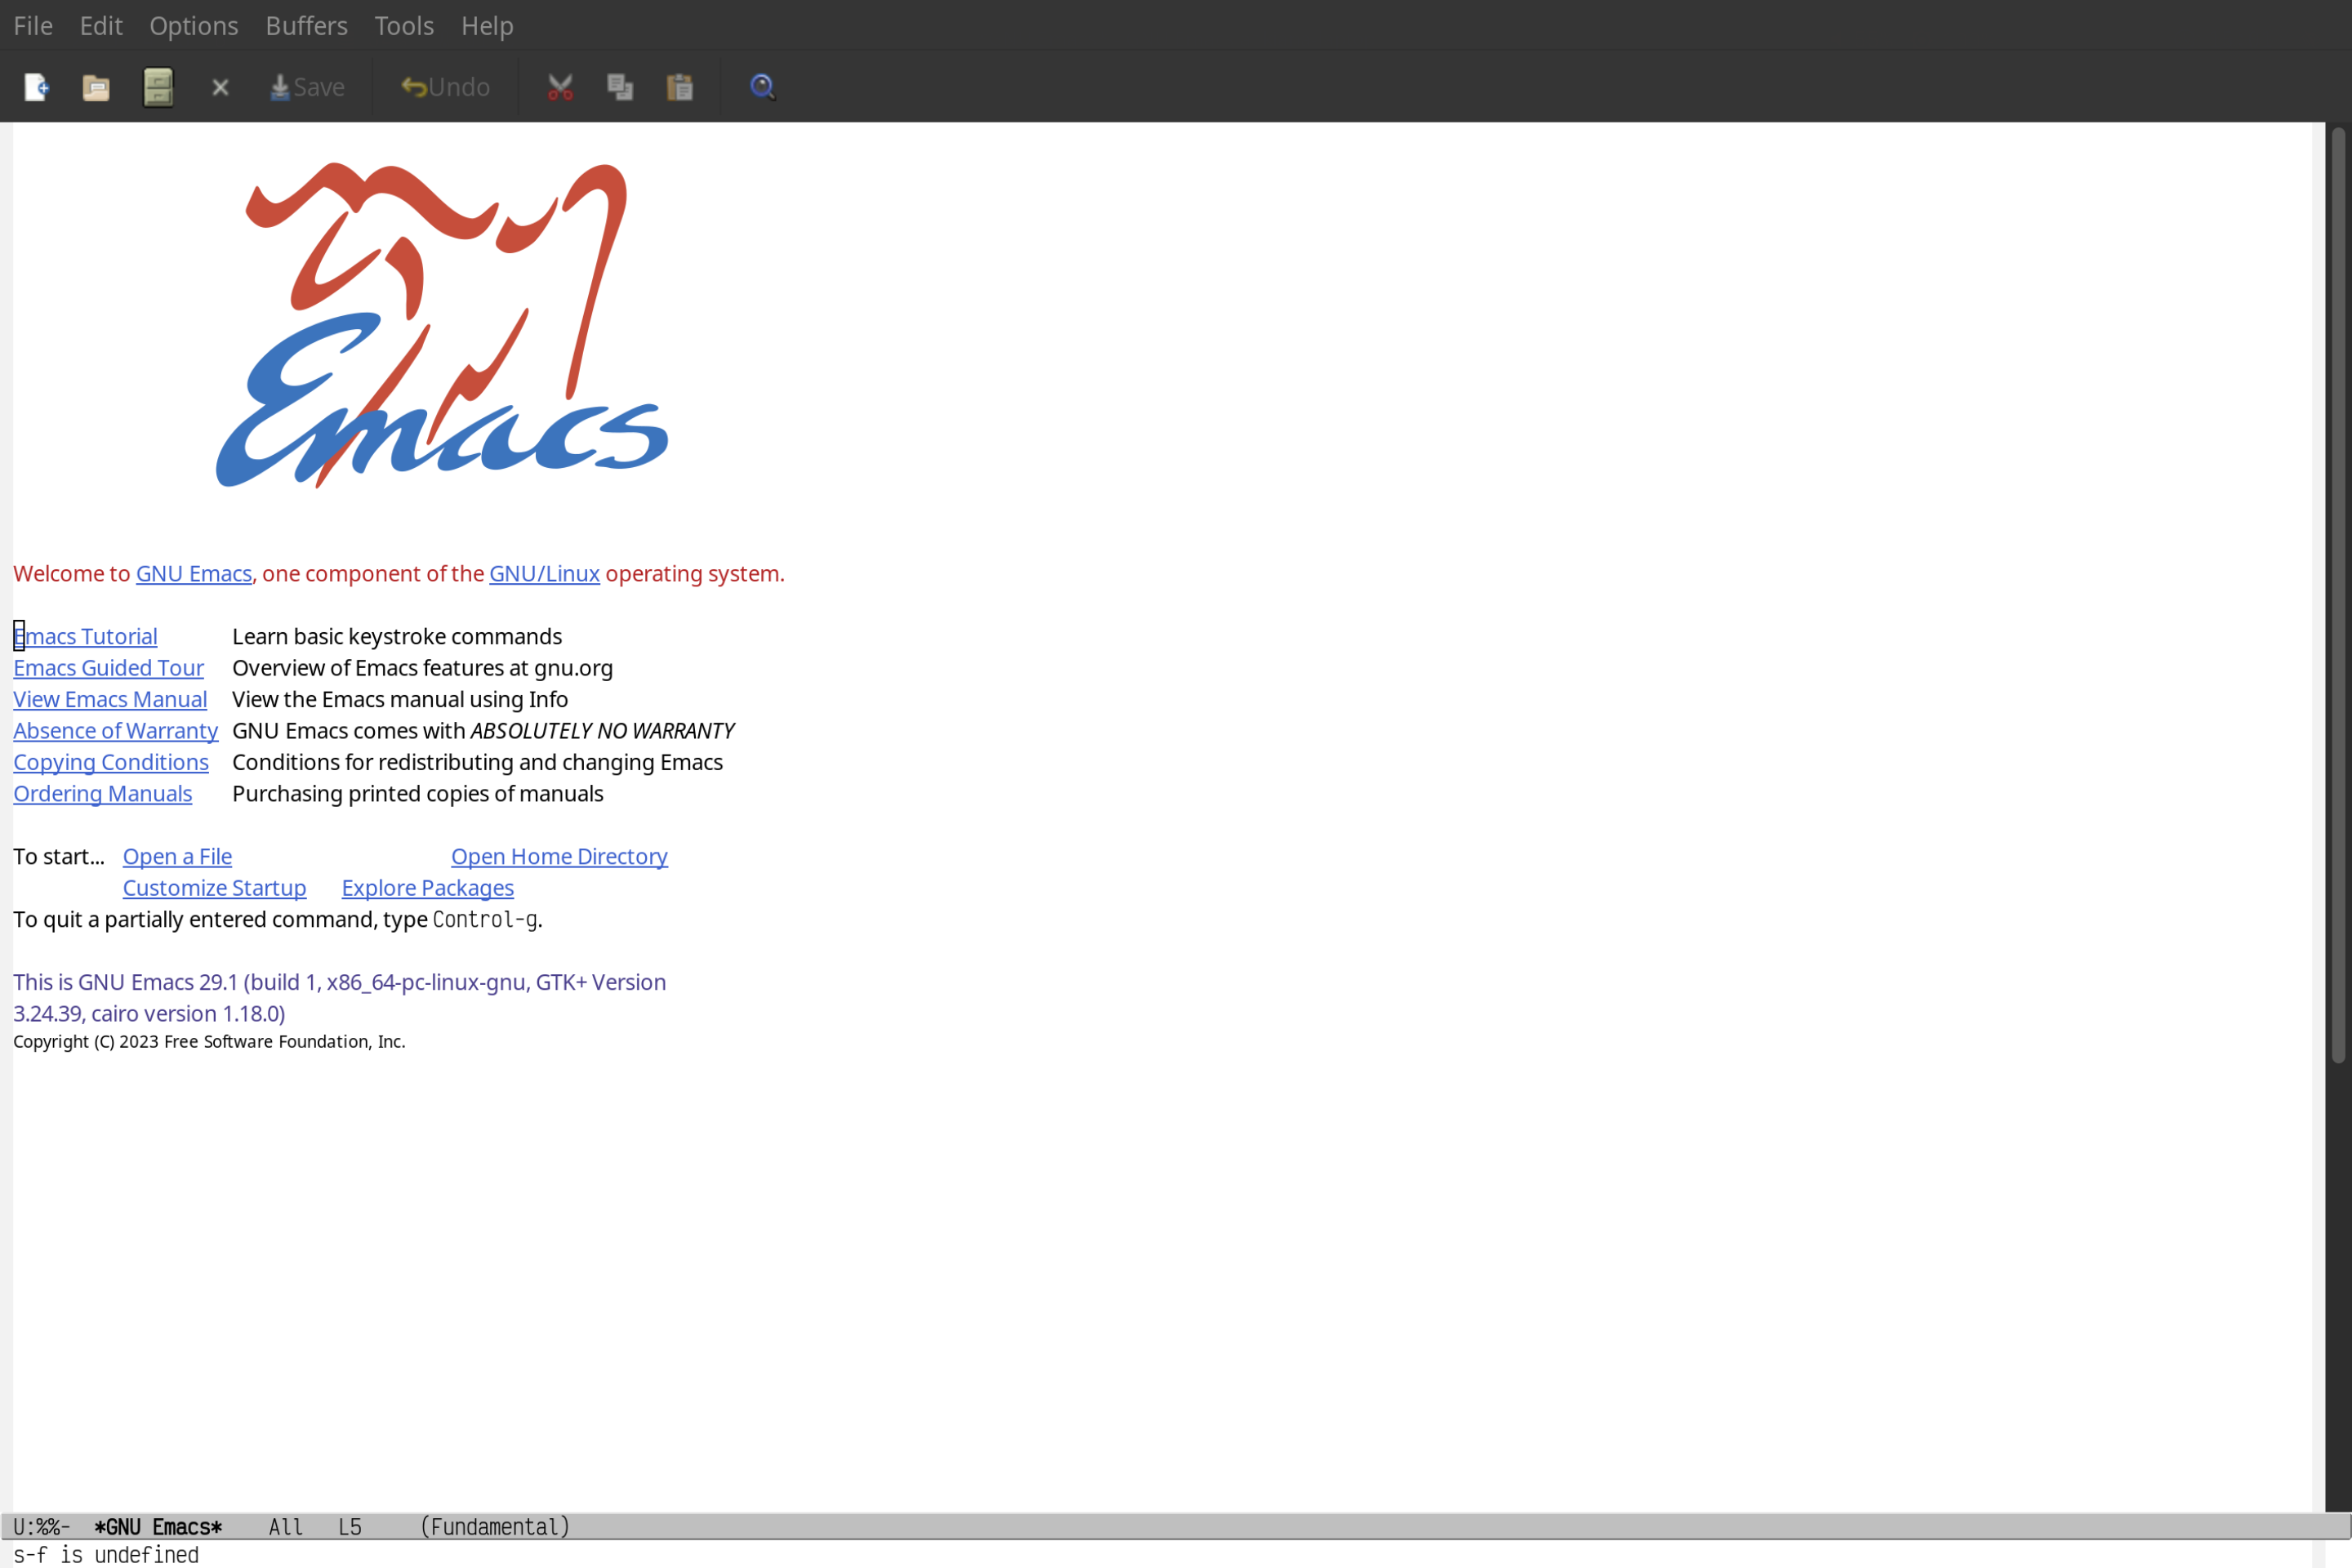
Task: Expand the Edit menu dropdown
Action: pyautogui.click(x=100, y=24)
